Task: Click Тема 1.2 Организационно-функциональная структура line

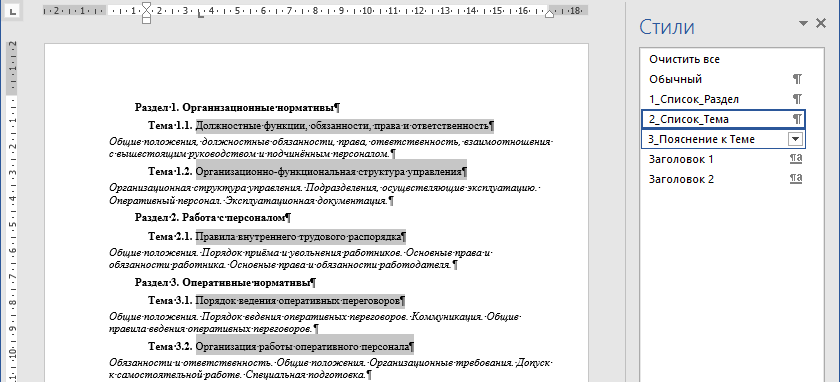Action: 308,172
